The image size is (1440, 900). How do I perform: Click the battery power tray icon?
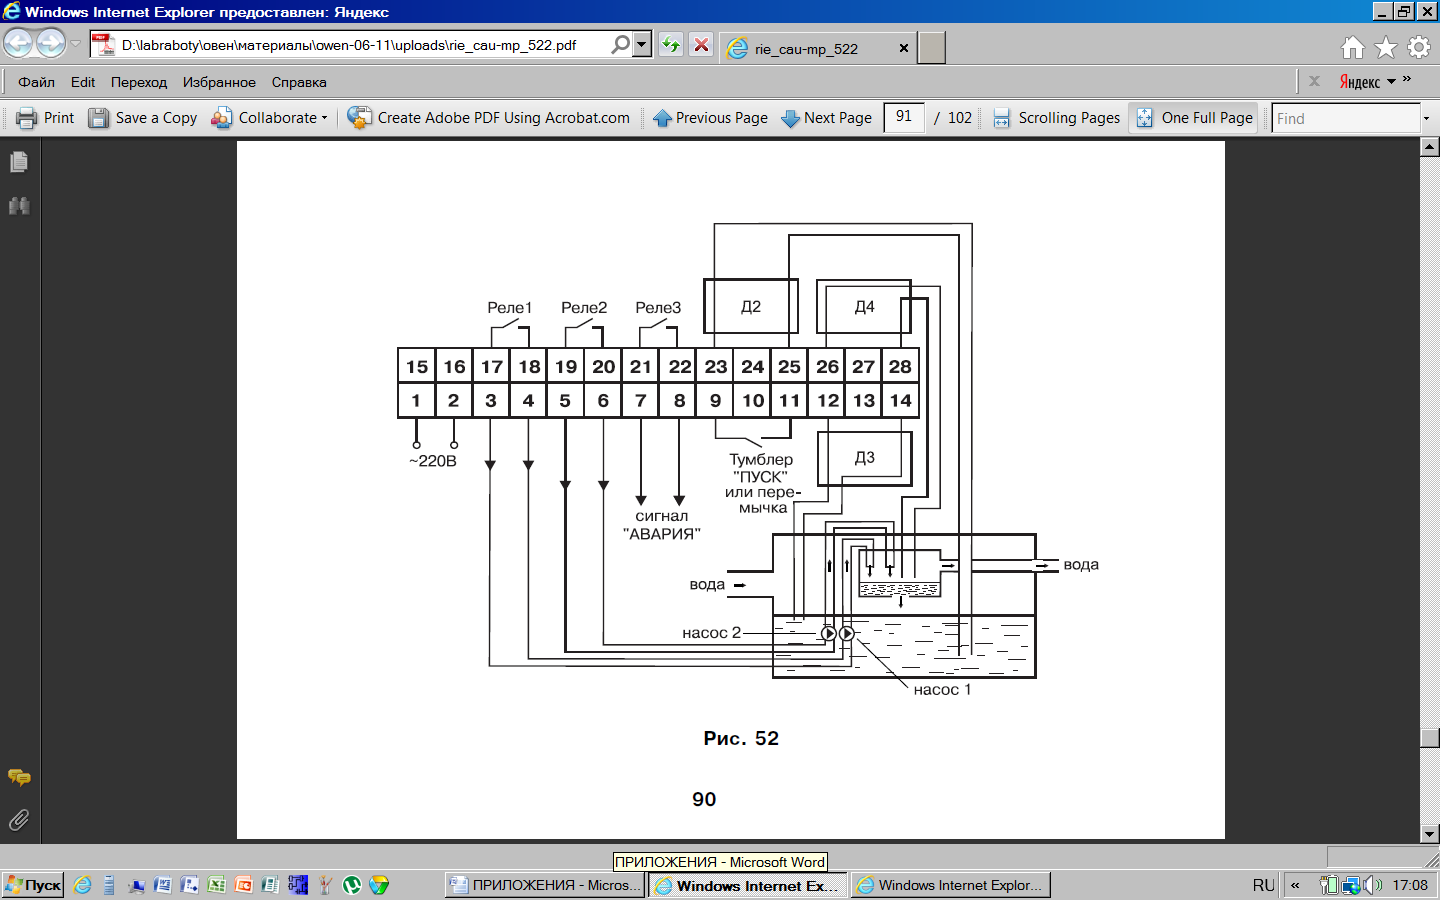(x=1329, y=885)
